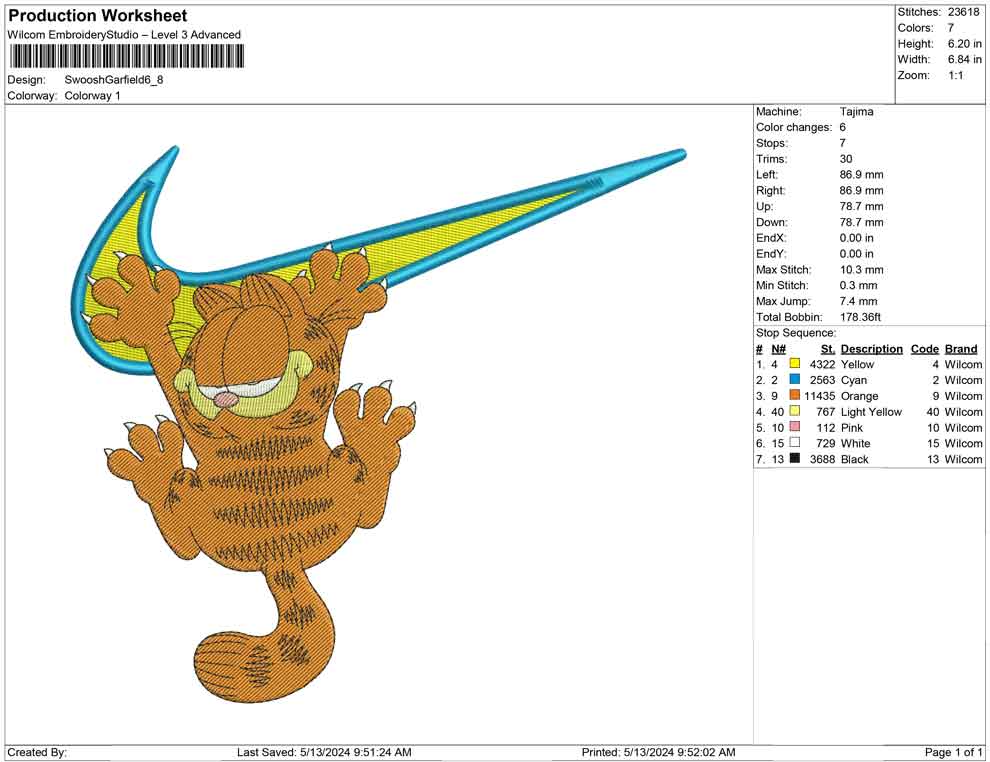The height and width of the screenshot is (762, 990).
Task: Click the Brand column header
Action: tap(961, 349)
